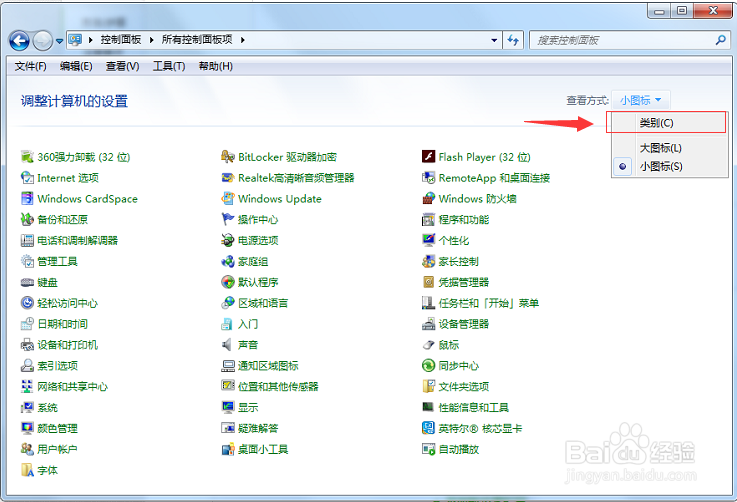
Task: Click the 轻松访问中心 icon
Action: 27,303
